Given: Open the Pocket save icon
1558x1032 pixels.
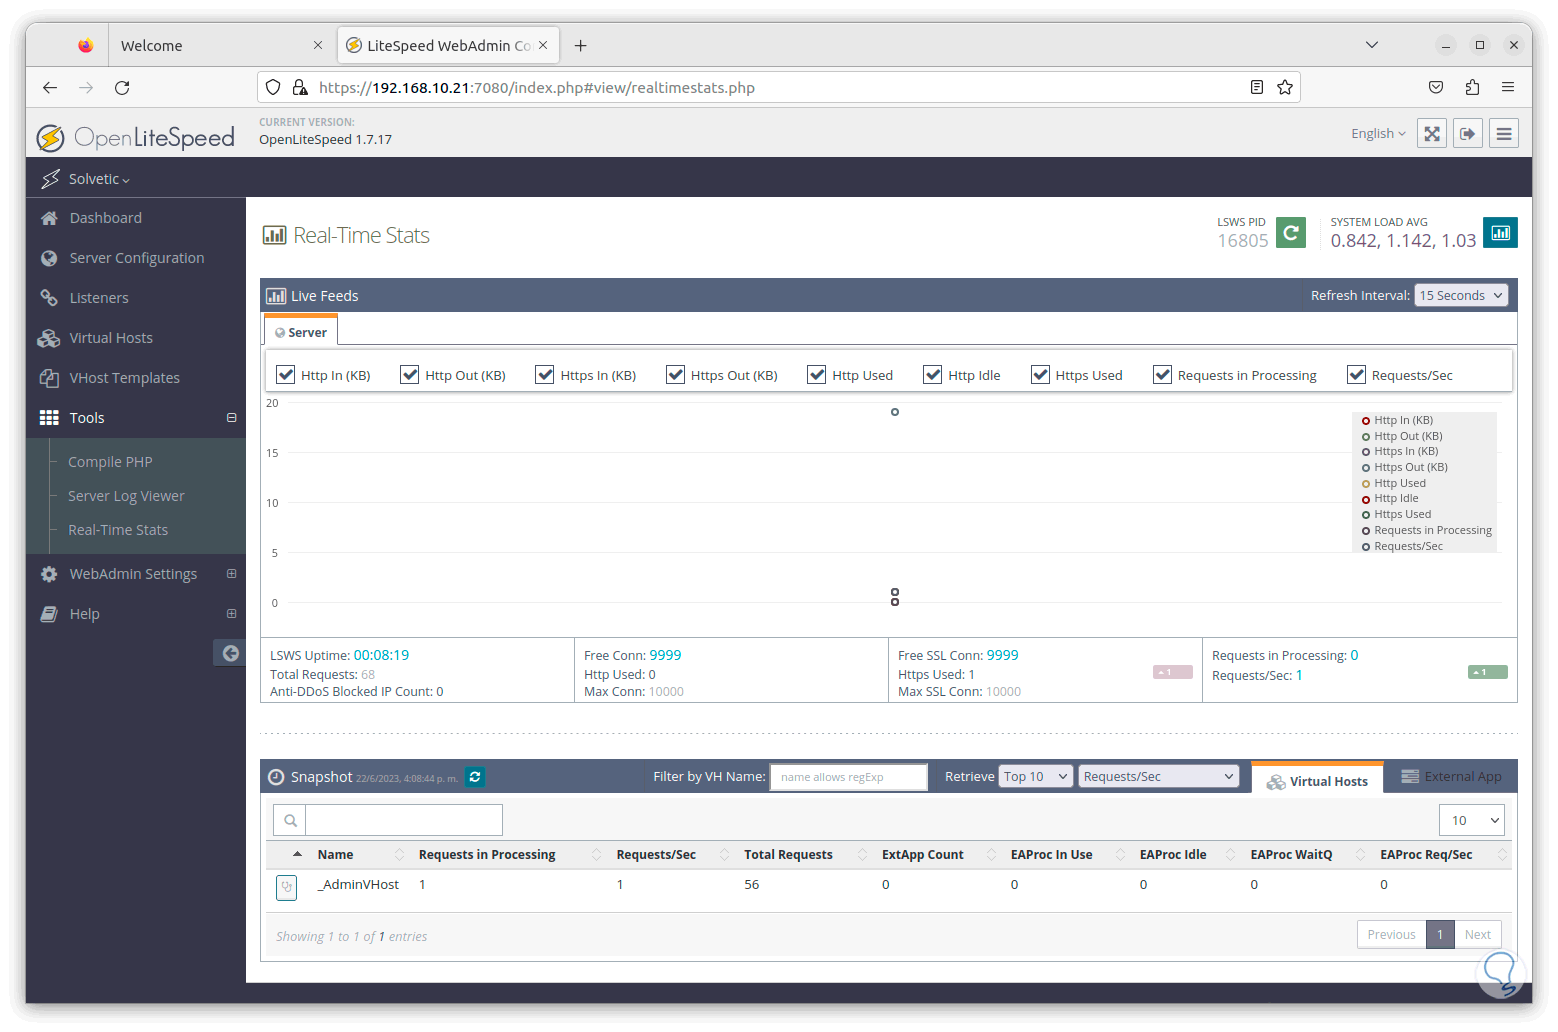Looking at the screenshot, I should tap(1436, 88).
